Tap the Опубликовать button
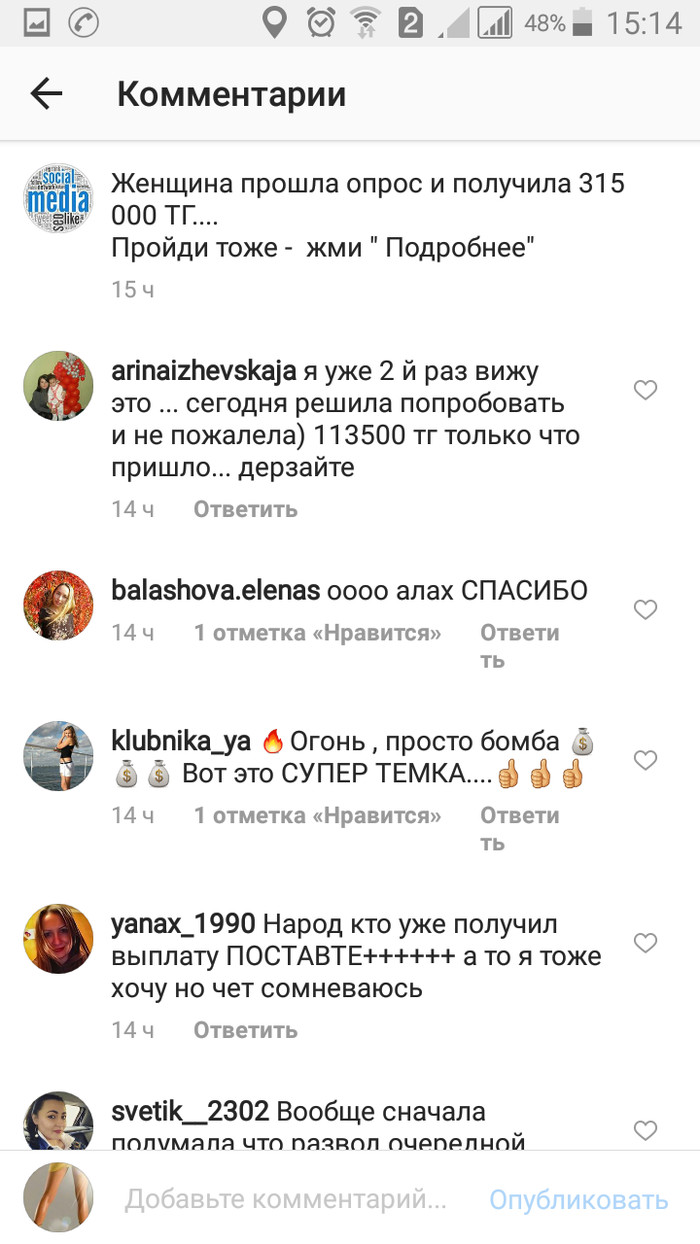This screenshot has height=1244, width=700. point(578,1199)
